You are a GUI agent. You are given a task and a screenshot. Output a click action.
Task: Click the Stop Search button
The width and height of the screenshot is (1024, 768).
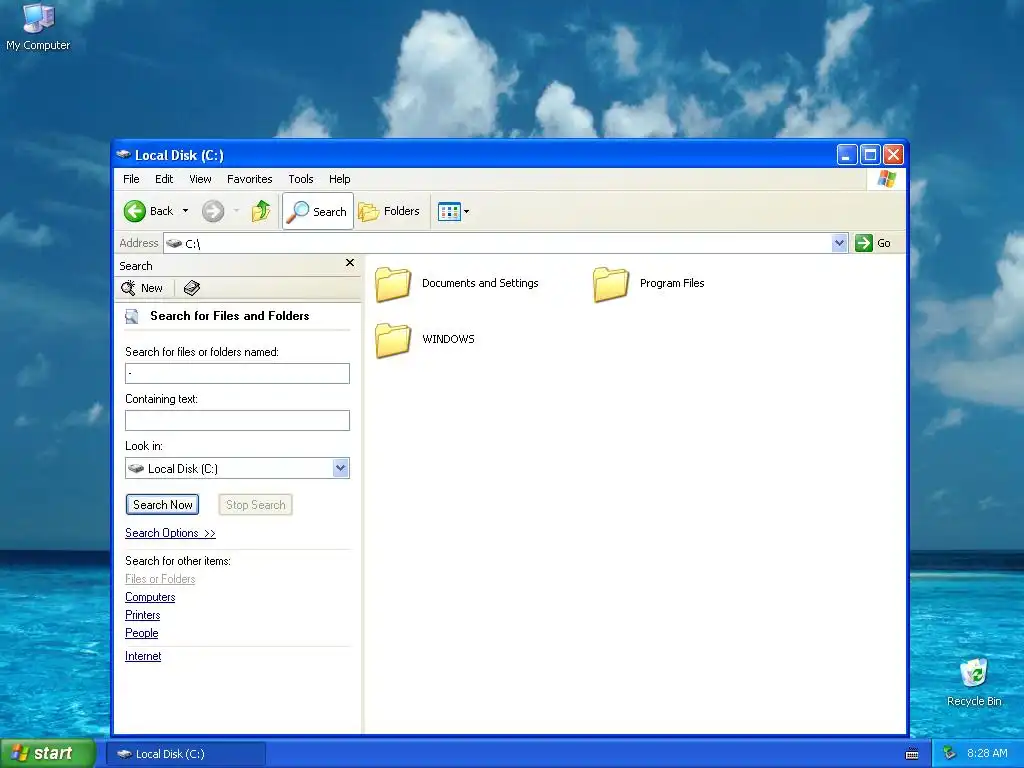click(255, 505)
